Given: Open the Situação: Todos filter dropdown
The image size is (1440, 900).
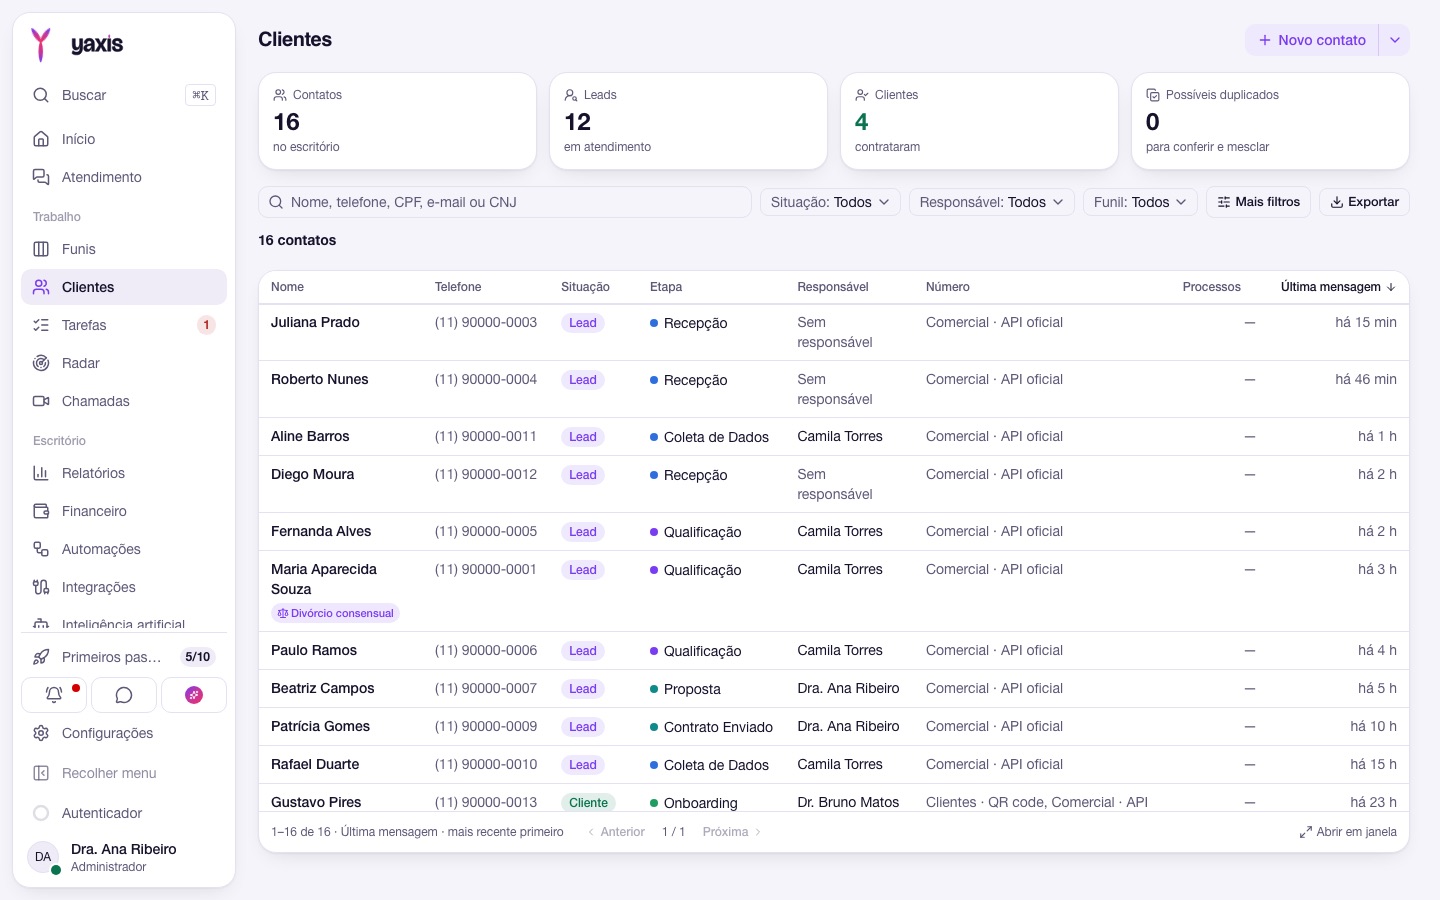Looking at the screenshot, I should 830,202.
